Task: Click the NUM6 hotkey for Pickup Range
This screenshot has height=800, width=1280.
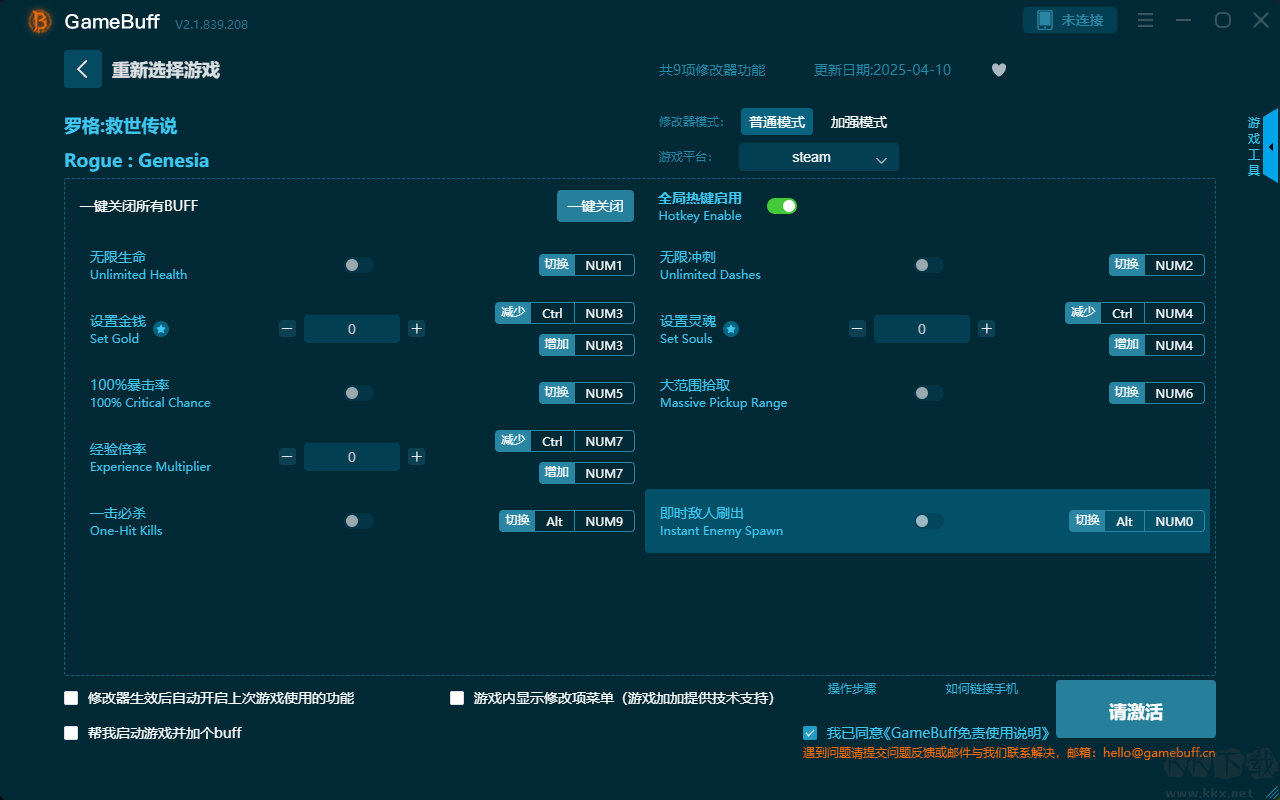Action: pyautogui.click(x=1157, y=393)
